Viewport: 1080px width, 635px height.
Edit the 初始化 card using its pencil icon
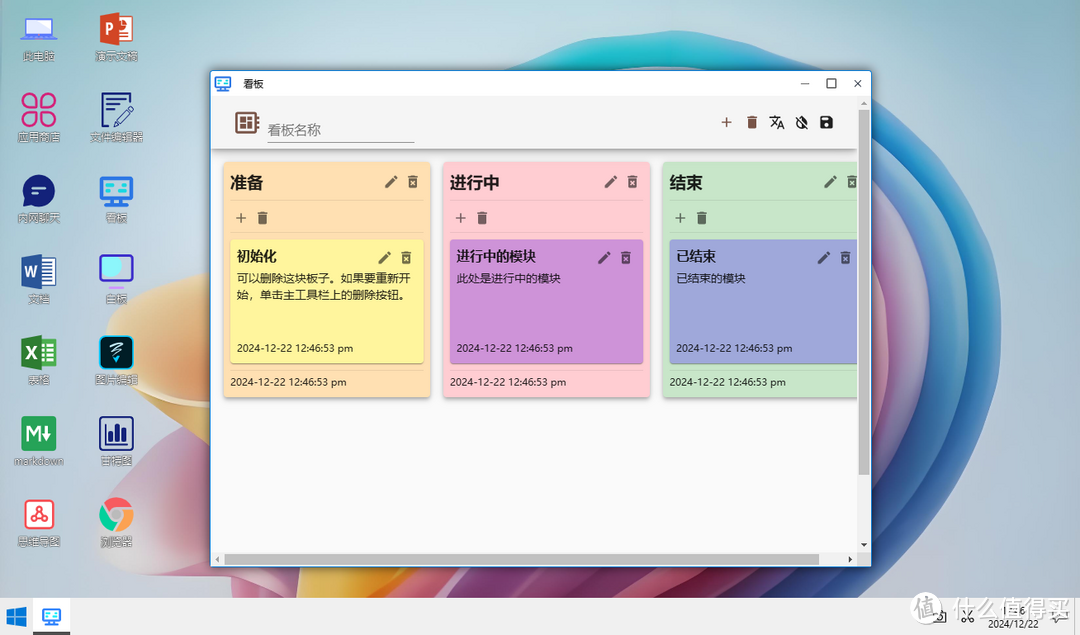384,257
